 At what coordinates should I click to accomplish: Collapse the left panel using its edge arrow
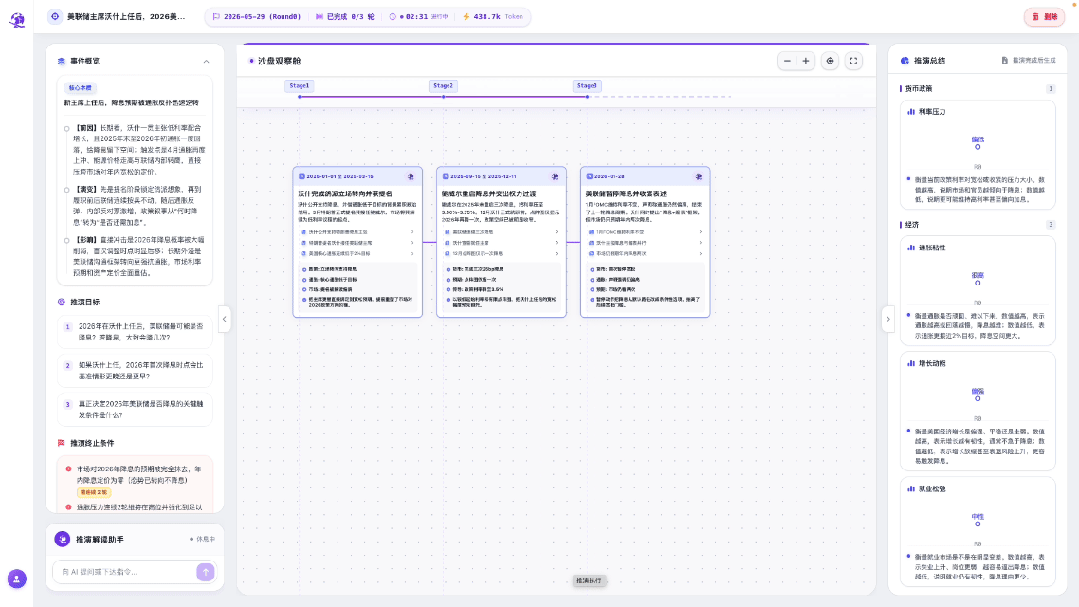(224, 319)
